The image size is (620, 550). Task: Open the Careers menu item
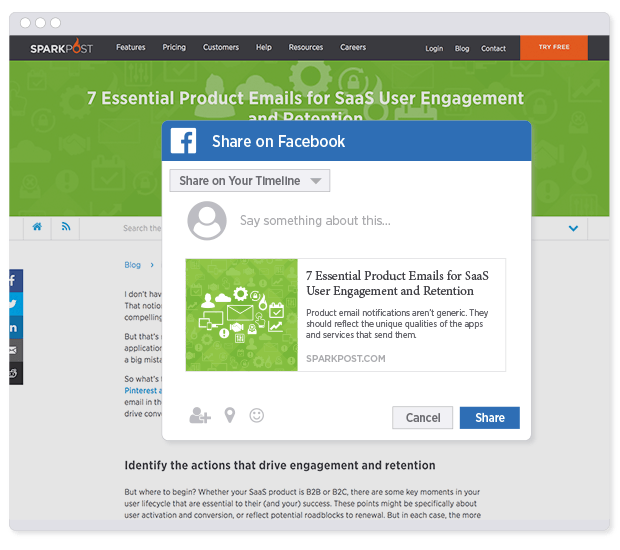pyautogui.click(x=353, y=47)
